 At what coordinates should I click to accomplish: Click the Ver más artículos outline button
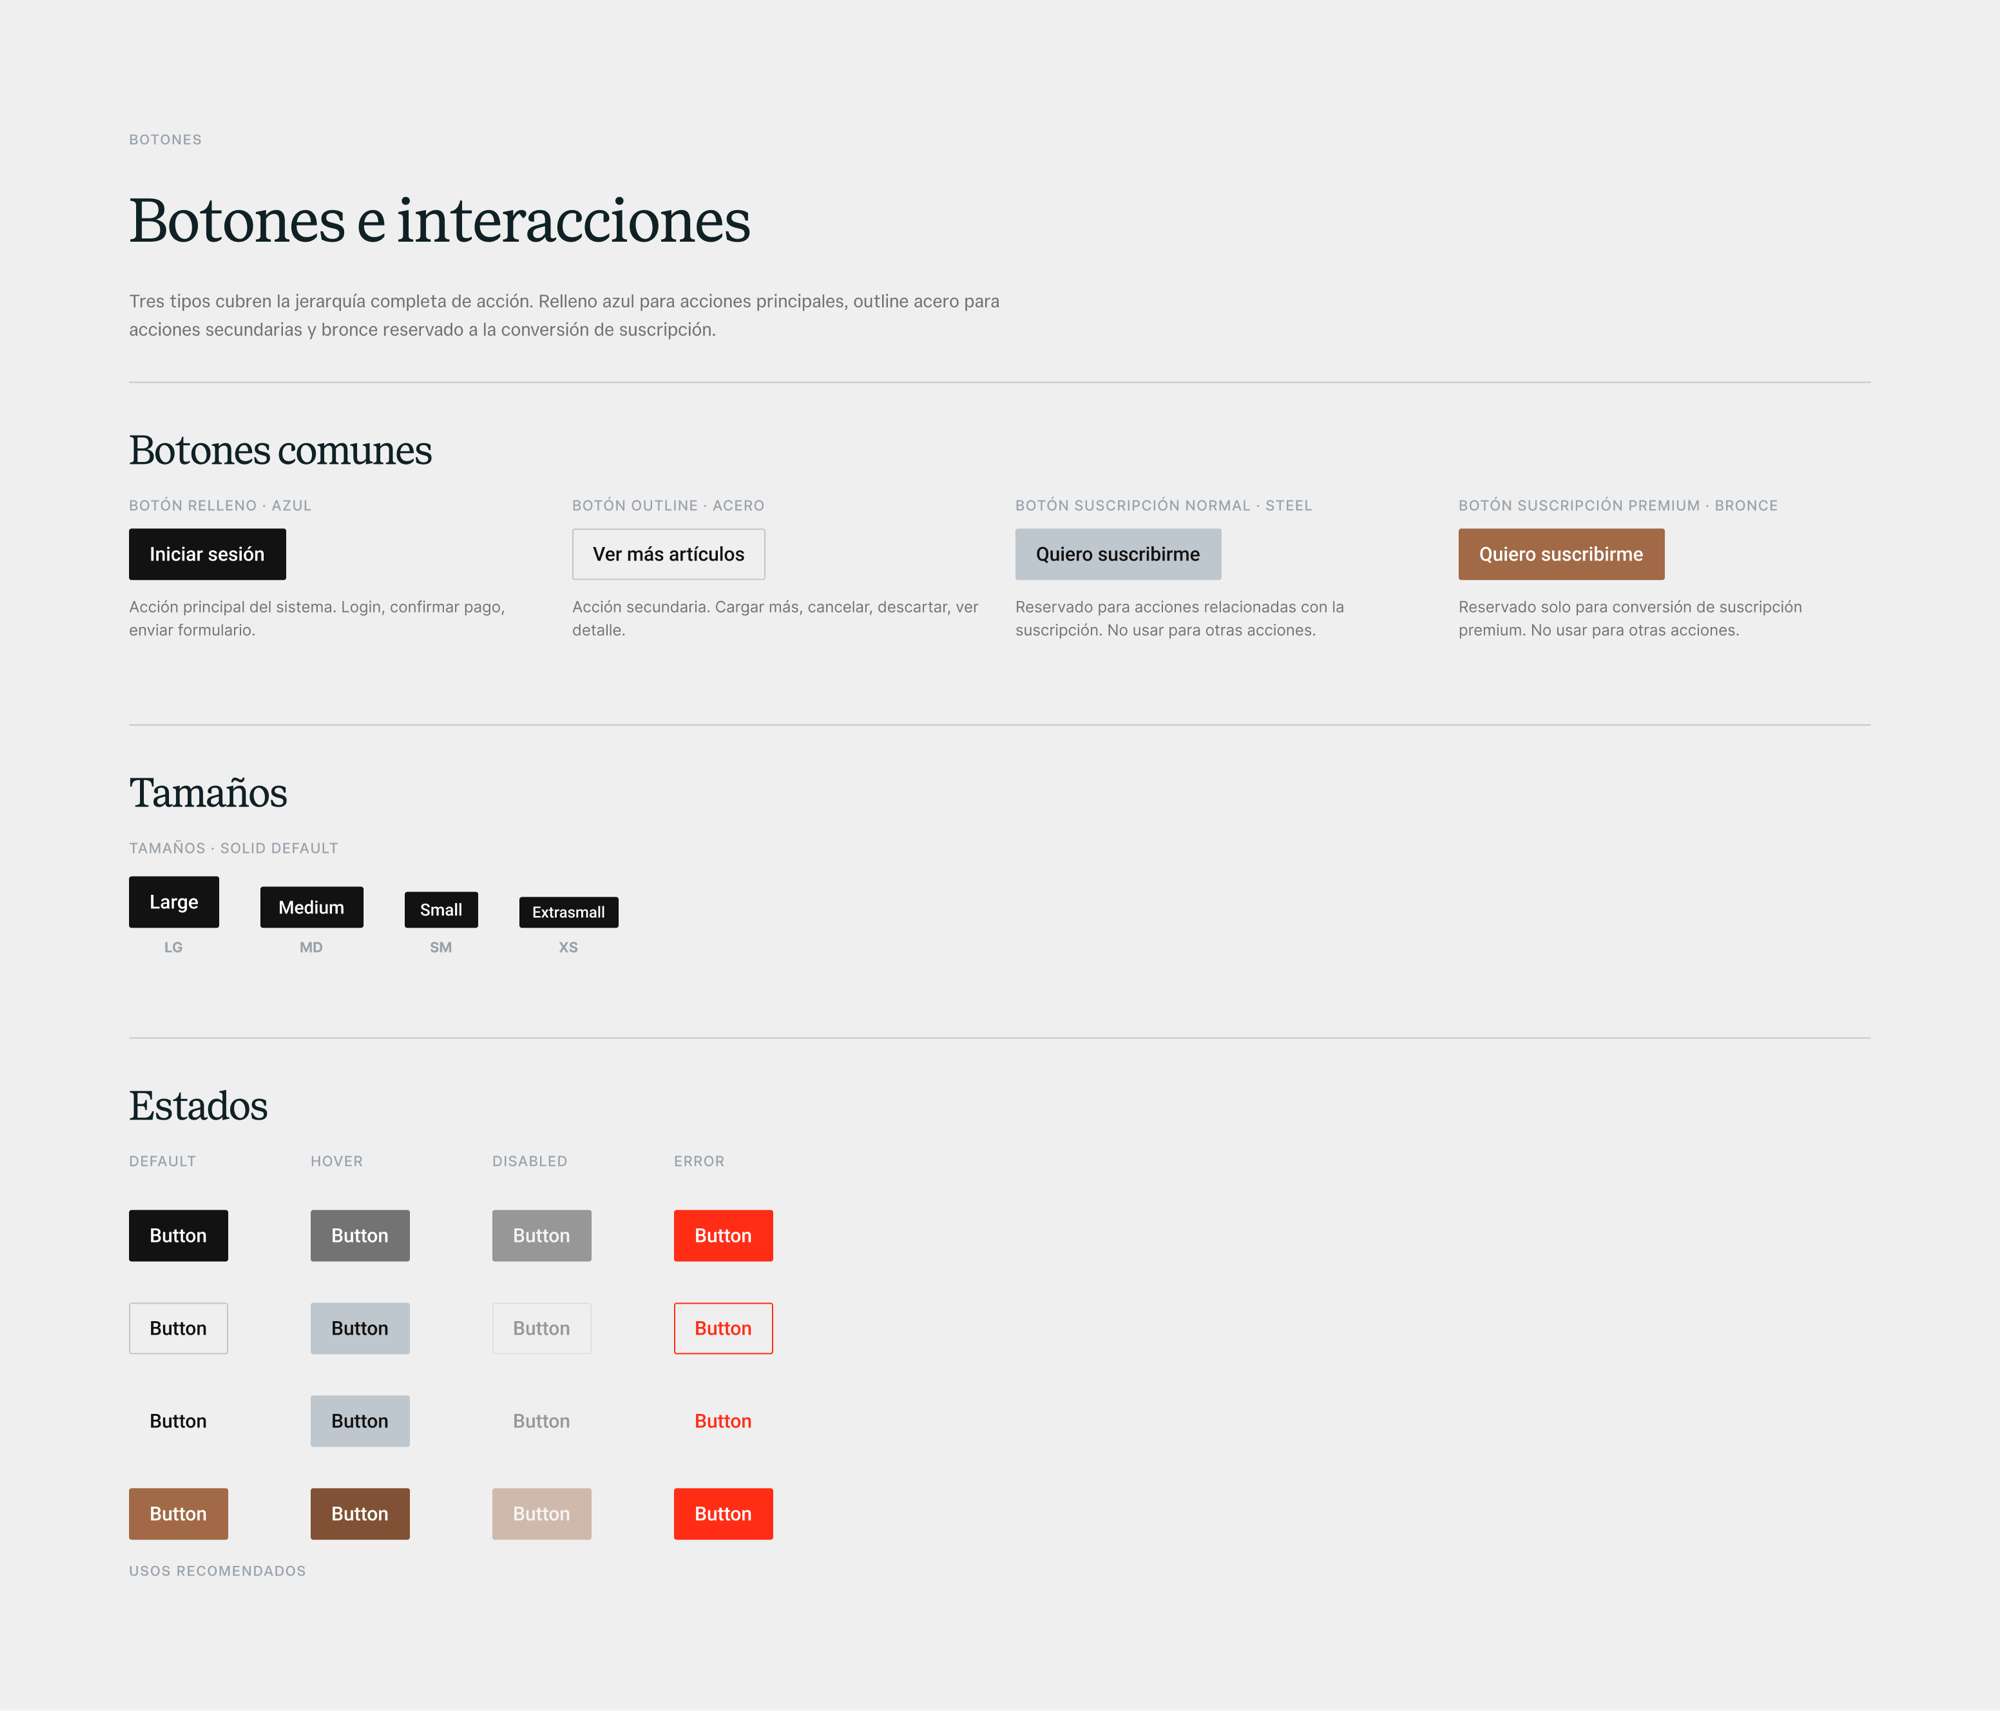[668, 554]
